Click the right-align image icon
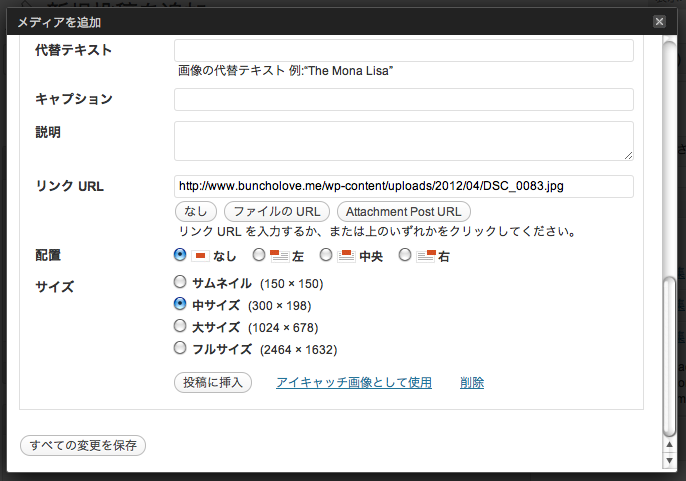 (x=426, y=256)
